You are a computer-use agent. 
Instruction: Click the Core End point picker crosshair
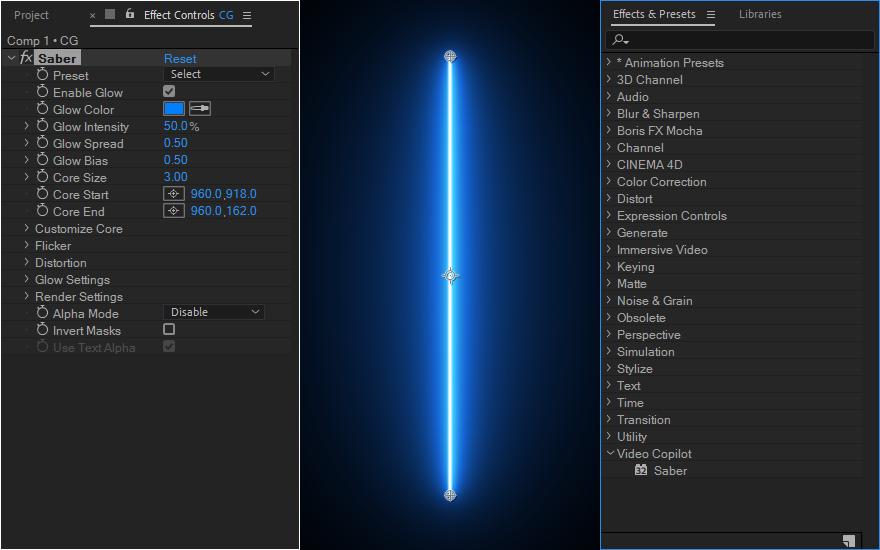[x=174, y=211]
